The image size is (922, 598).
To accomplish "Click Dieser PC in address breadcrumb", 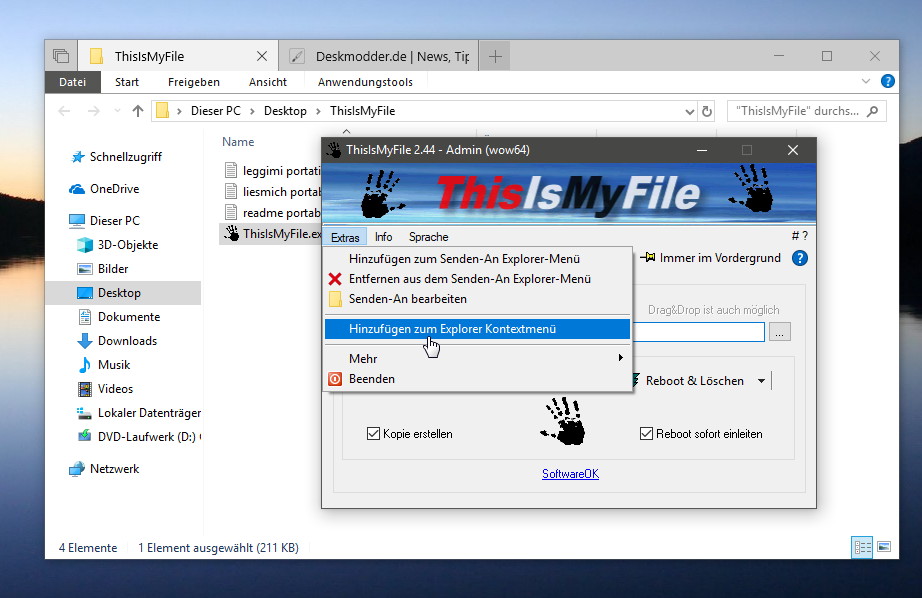I will (216, 111).
